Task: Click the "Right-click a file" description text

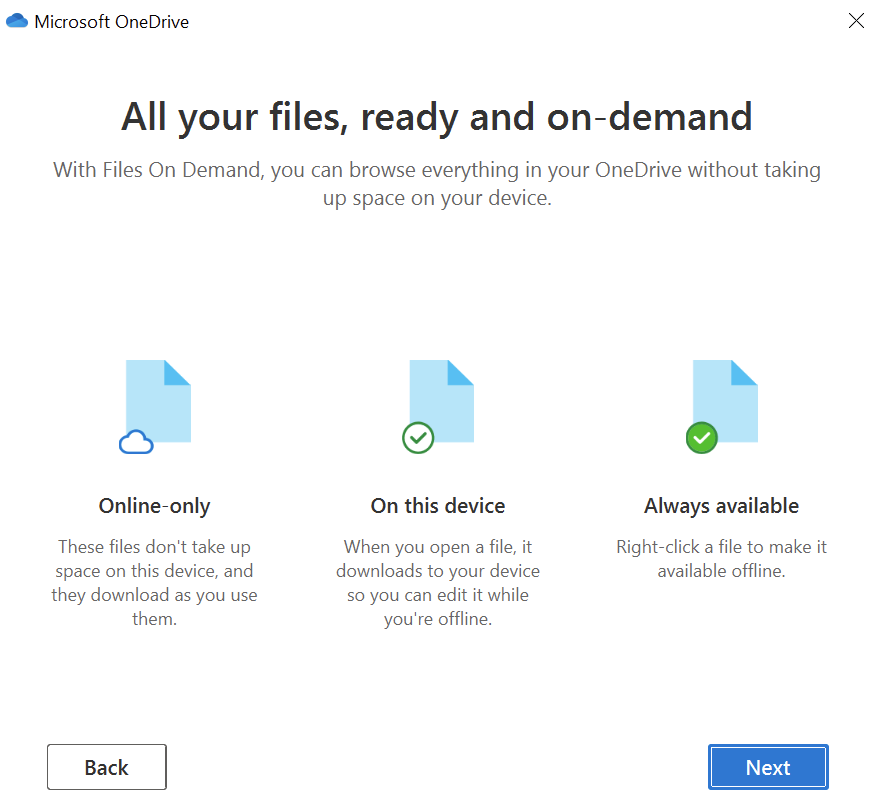Action: 721,559
